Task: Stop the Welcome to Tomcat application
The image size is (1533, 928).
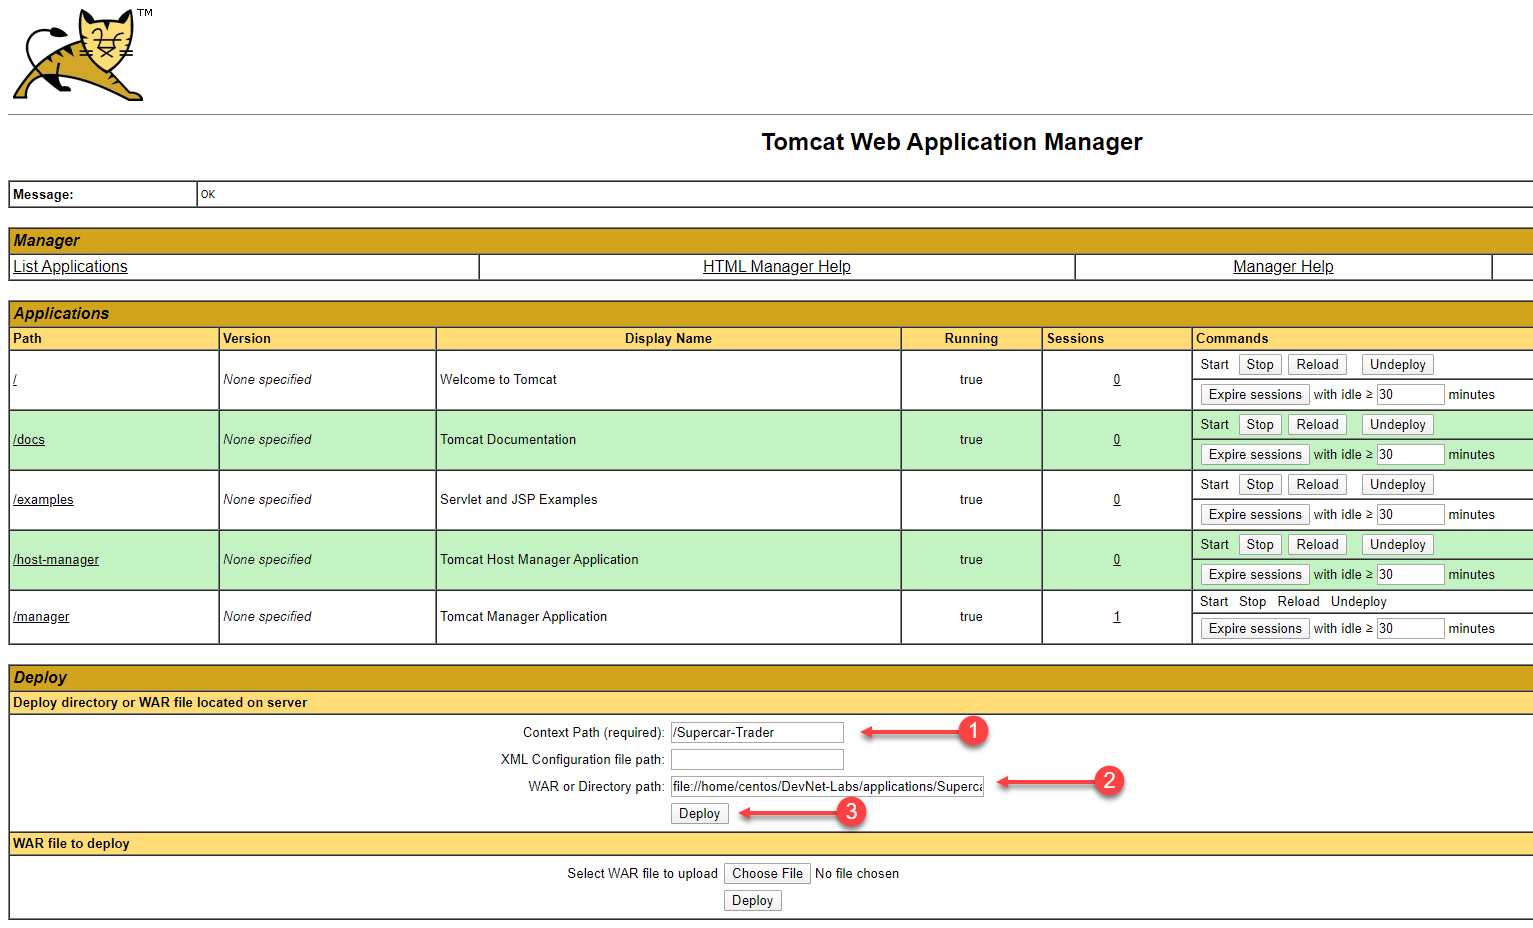Action: point(1260,365)
